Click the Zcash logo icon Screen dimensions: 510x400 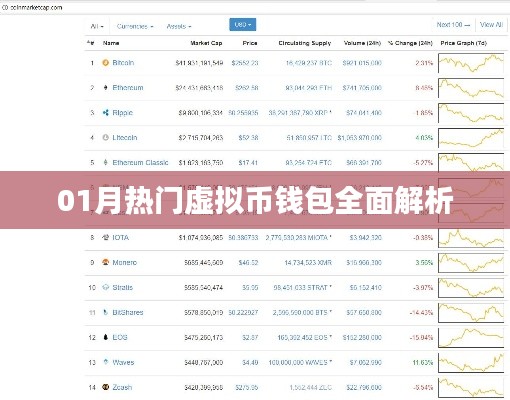tap(106, 387)
